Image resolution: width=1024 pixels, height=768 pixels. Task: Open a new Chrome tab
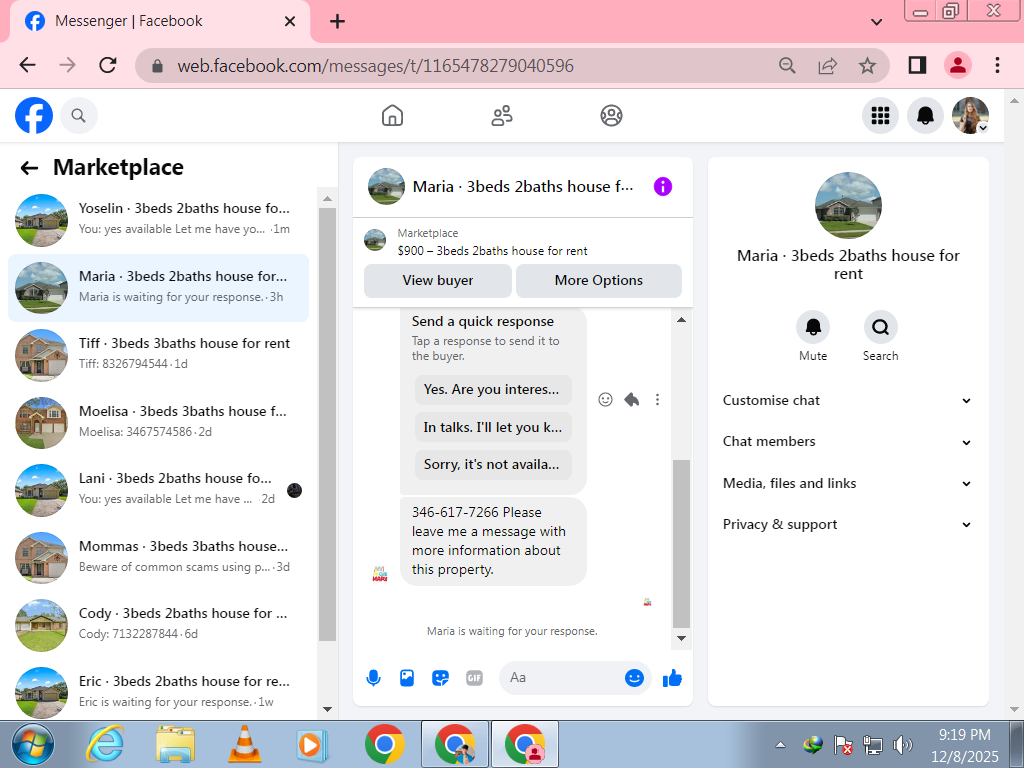tap(337, 22)
